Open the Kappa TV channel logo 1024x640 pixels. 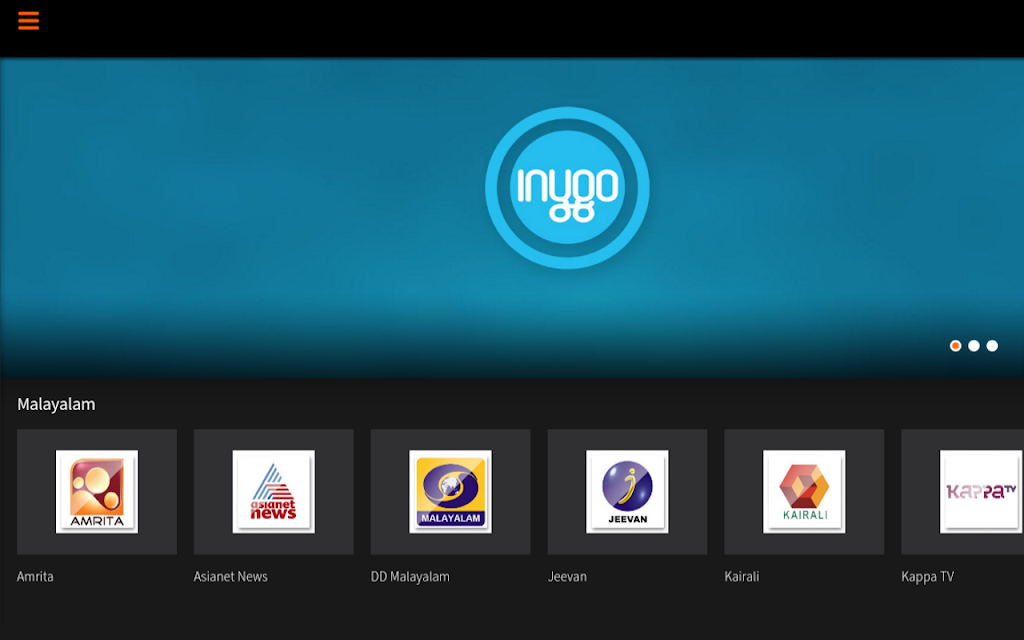(981, 492)
